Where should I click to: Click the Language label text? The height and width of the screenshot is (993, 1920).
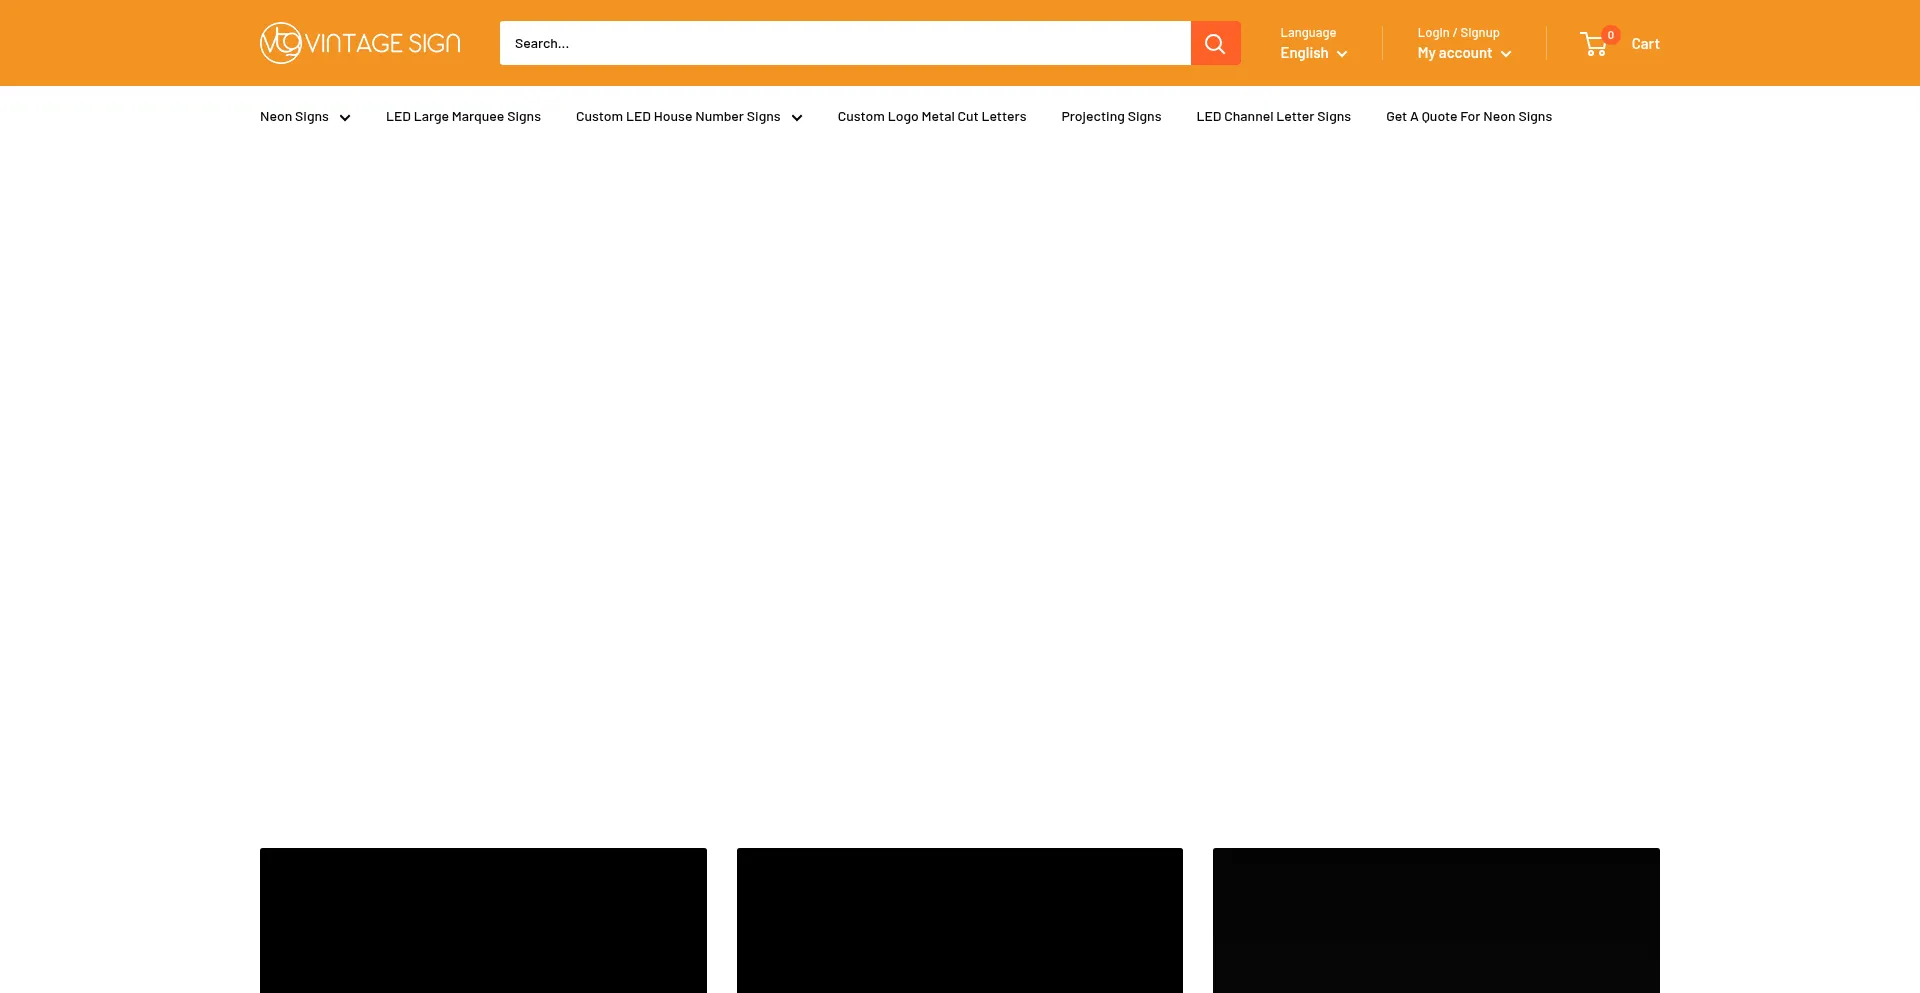1308,33
